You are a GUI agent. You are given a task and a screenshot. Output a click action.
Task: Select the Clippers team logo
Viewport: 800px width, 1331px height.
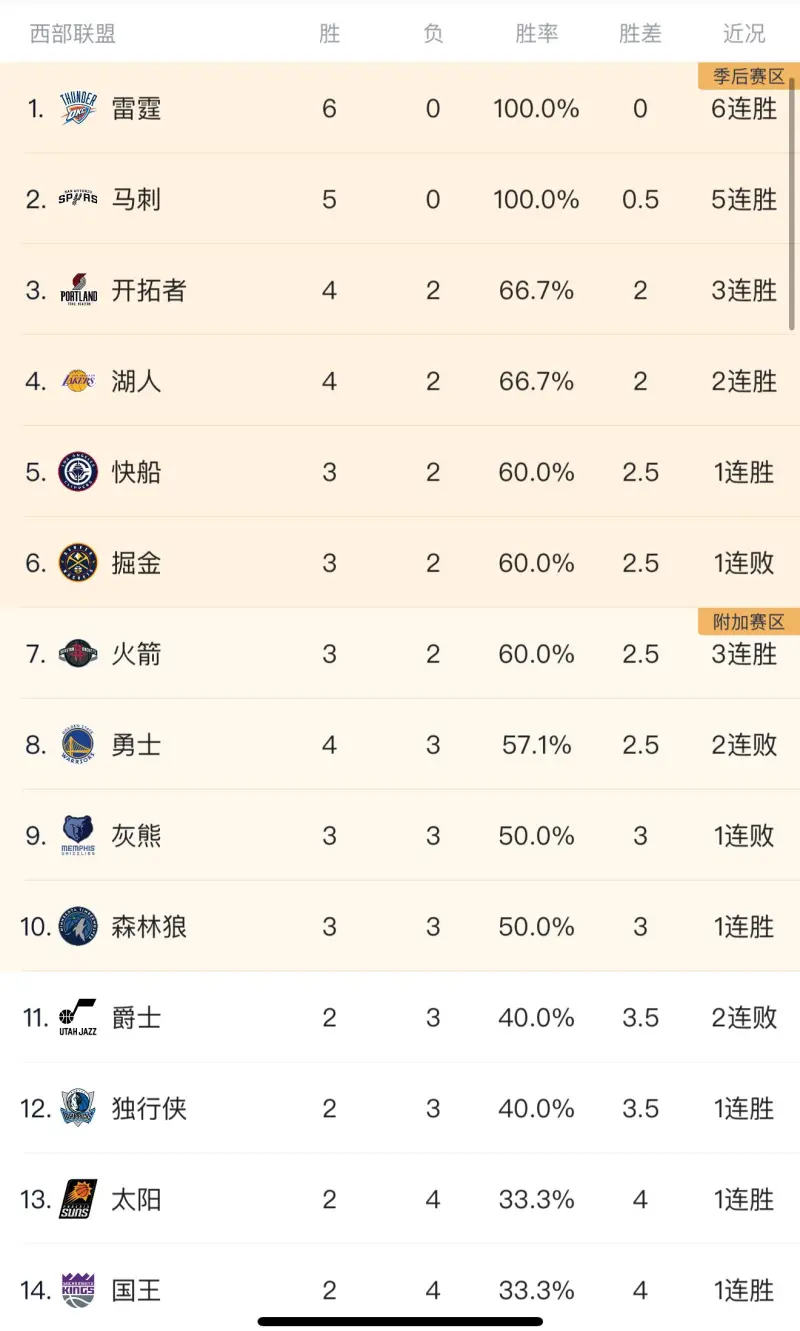78,472
